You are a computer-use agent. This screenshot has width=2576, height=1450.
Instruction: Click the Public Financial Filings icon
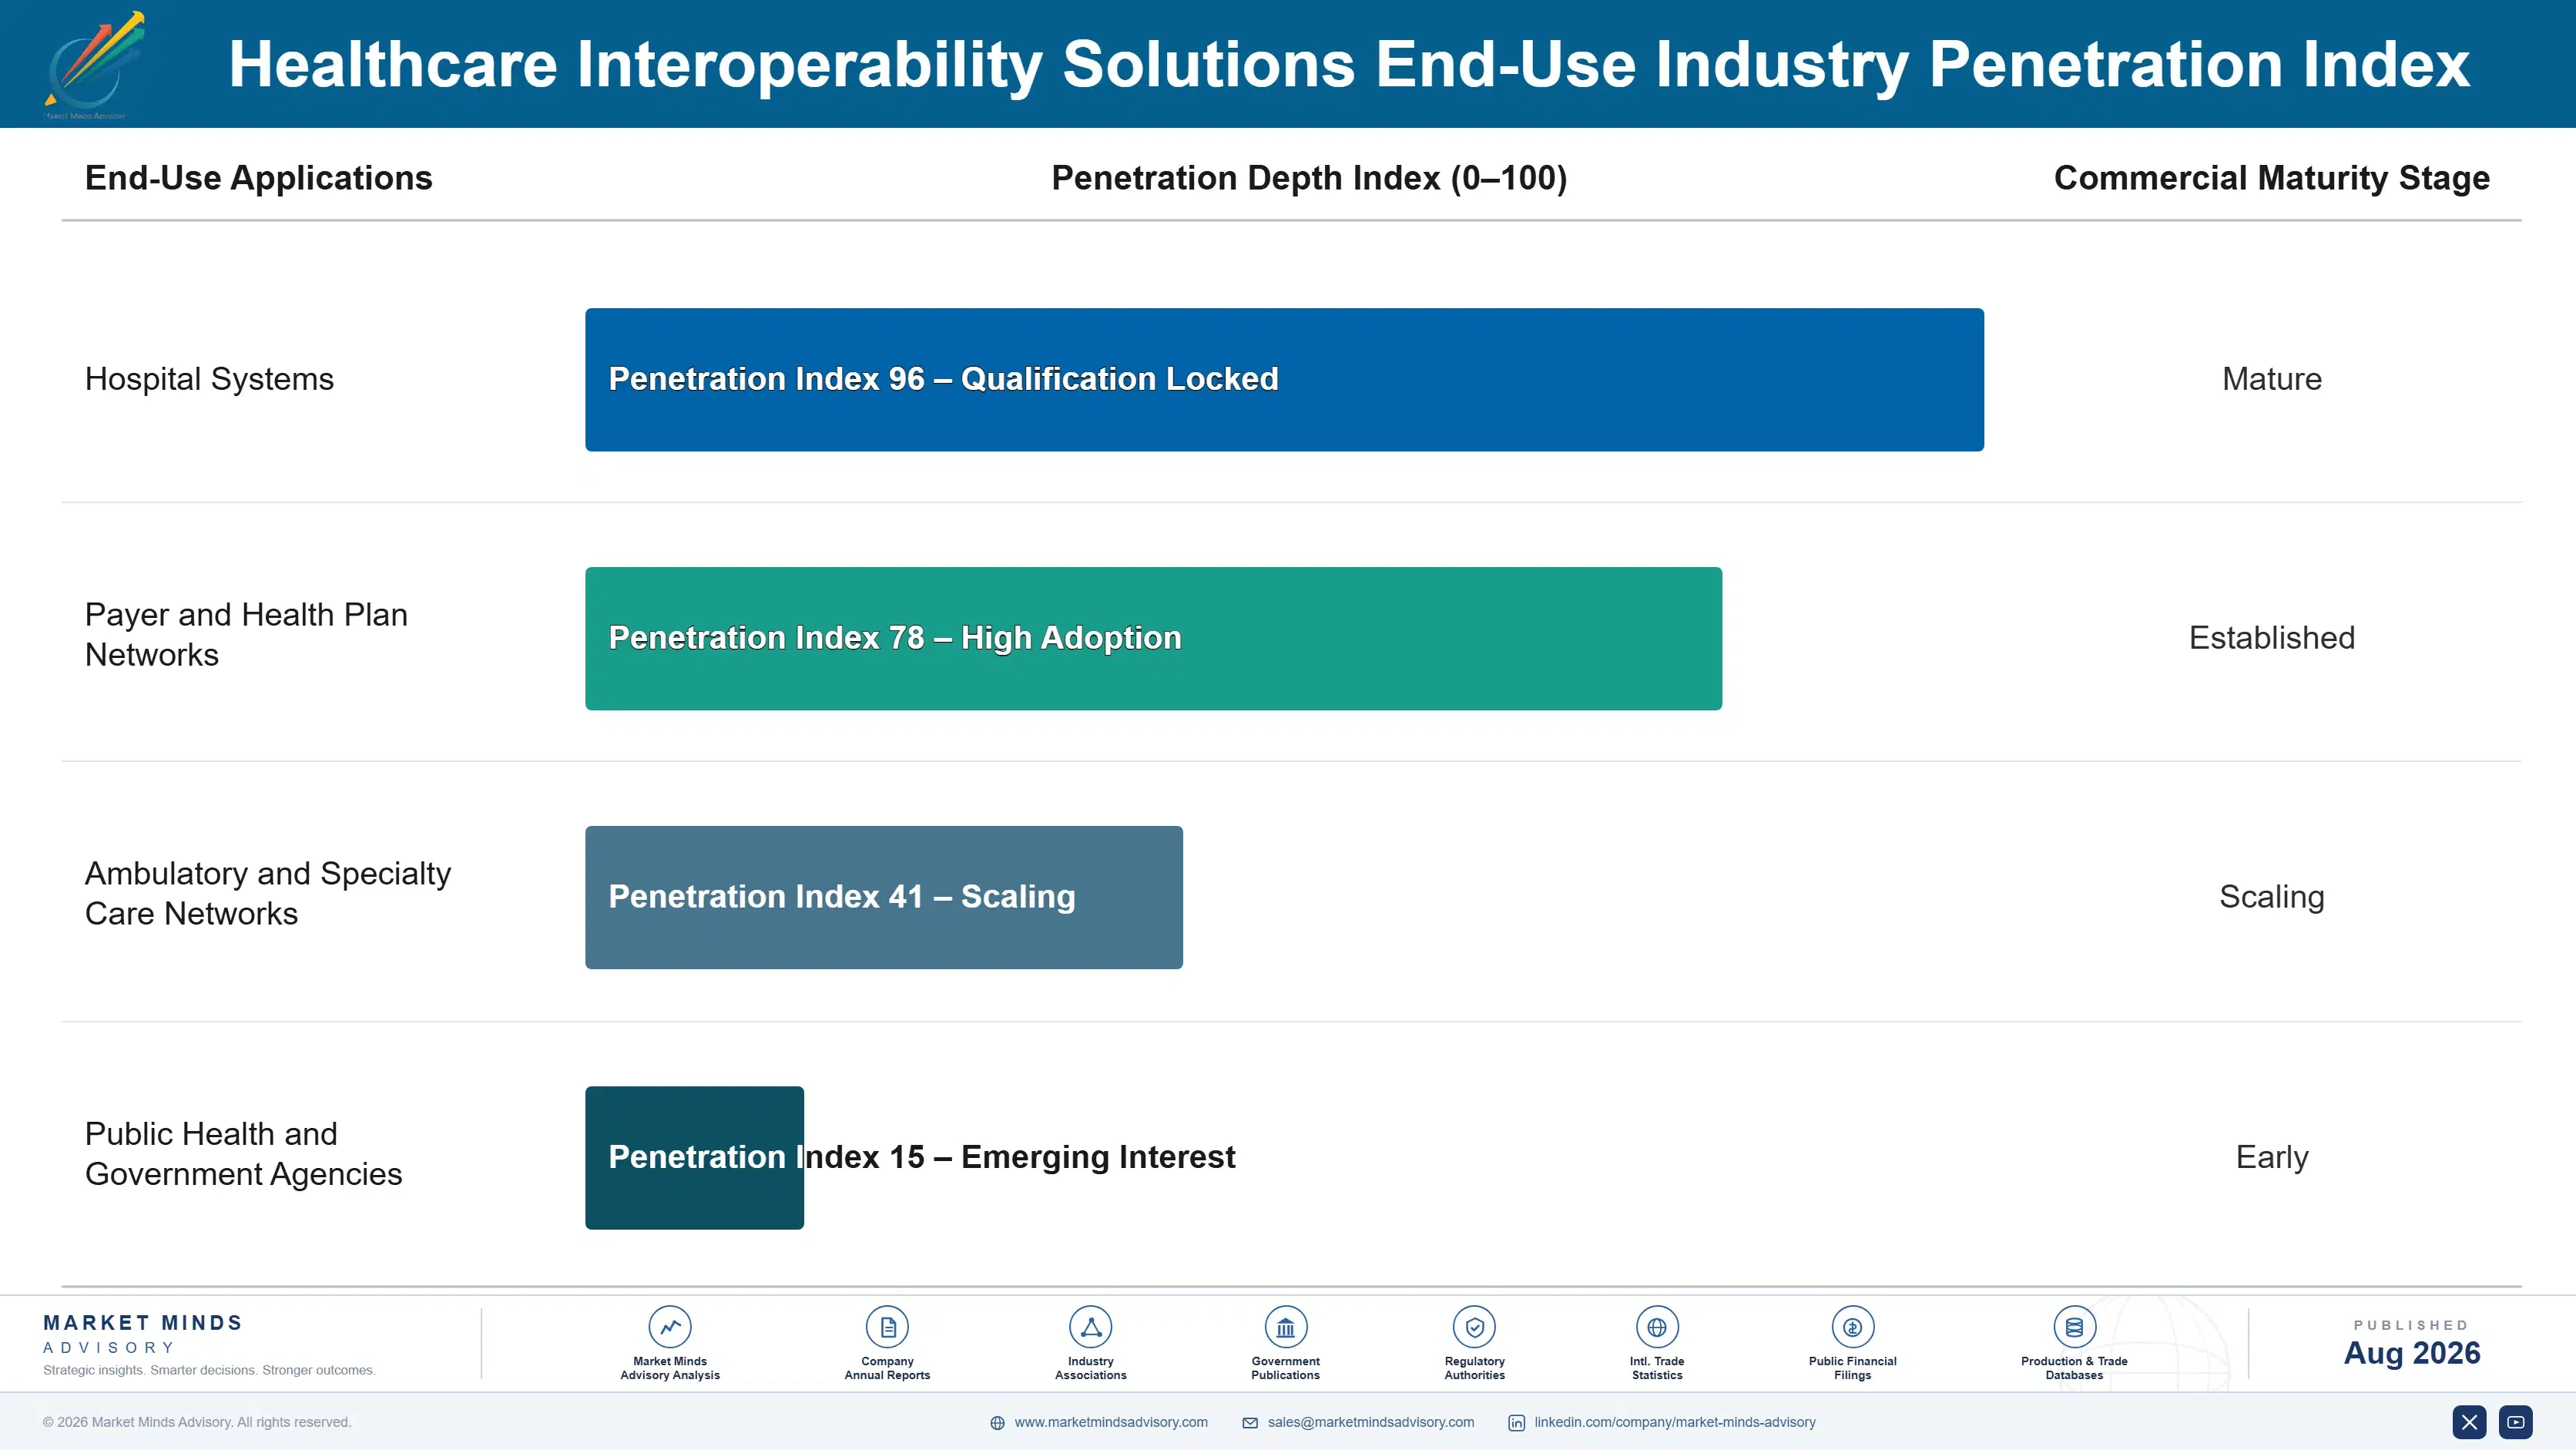[1852, 1327]
